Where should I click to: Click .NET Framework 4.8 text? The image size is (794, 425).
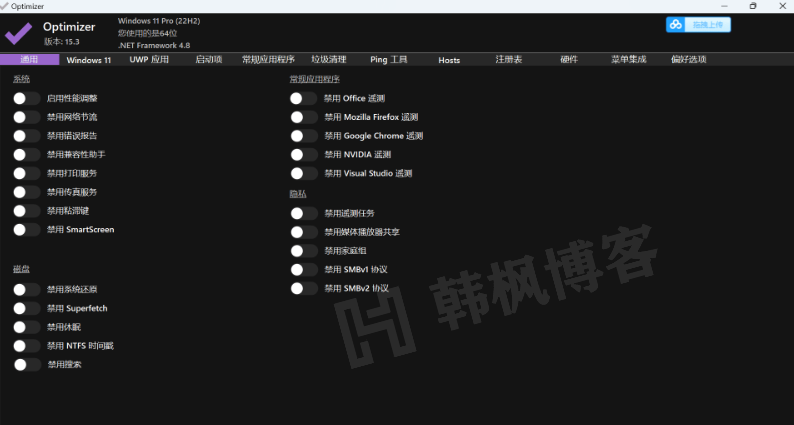pos(154,45)
